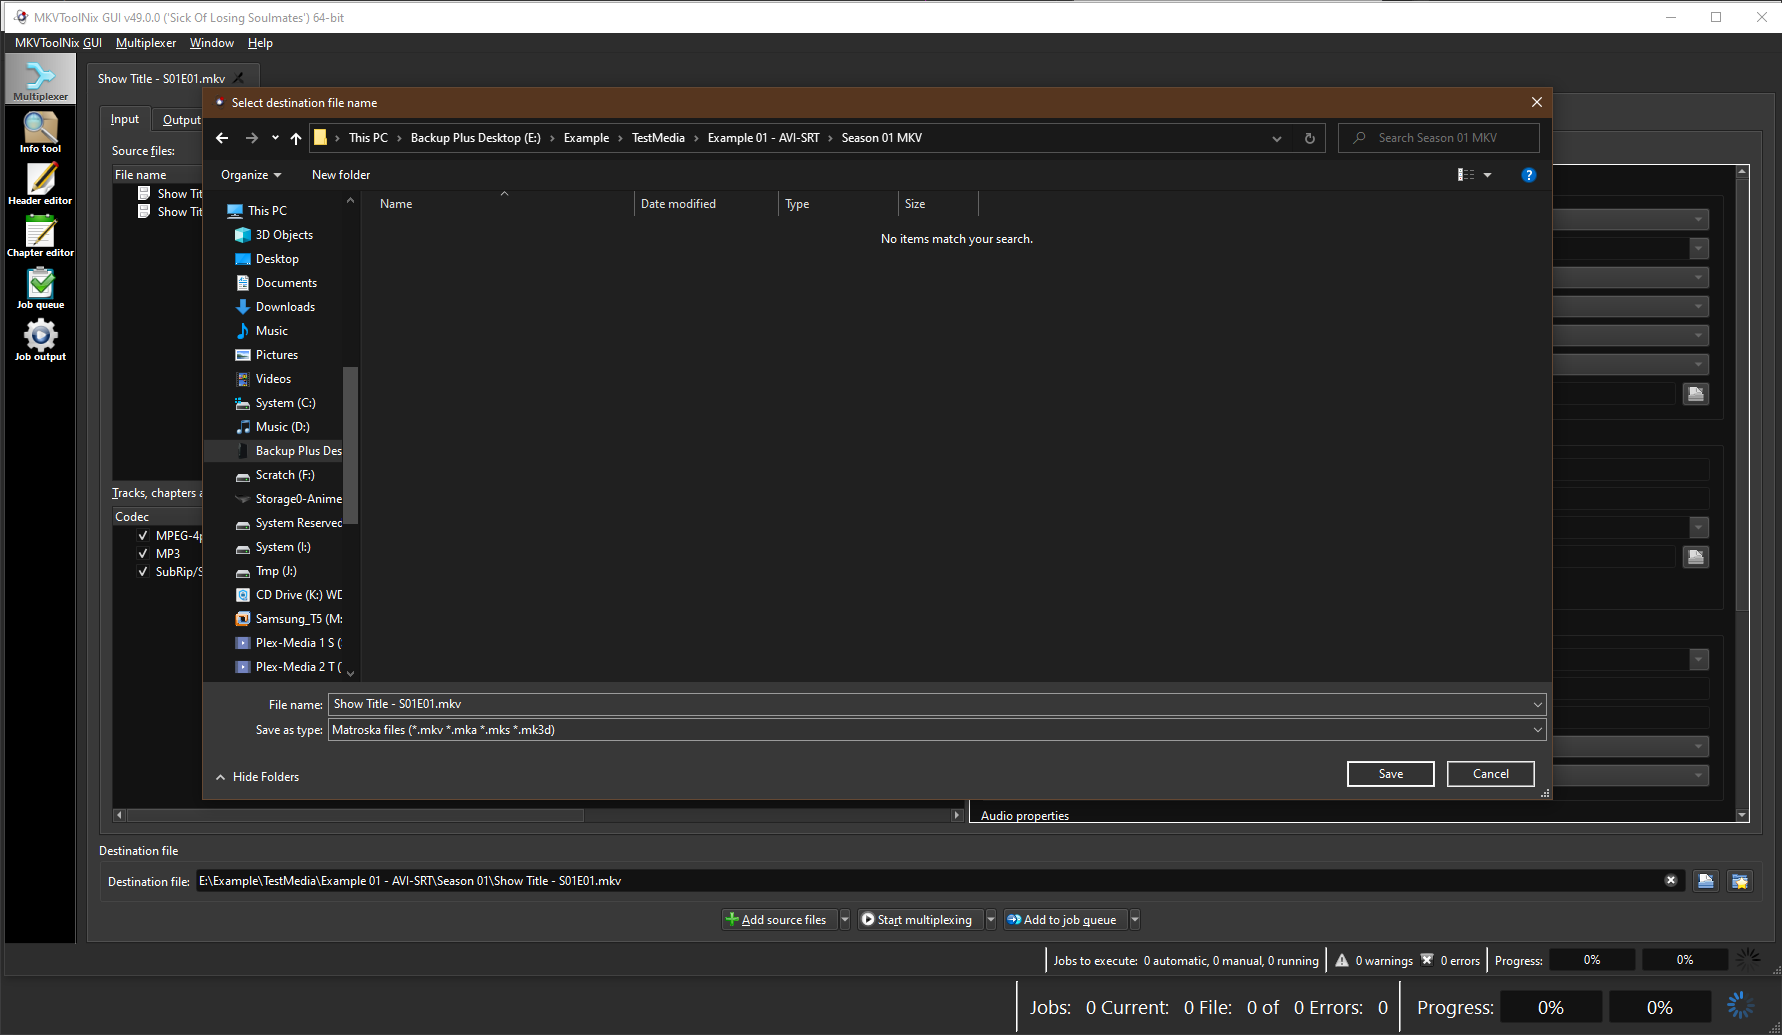This screenshot has width=1782, height=1035.
Task: Save the destination file name
Action: pos(1390,773)
